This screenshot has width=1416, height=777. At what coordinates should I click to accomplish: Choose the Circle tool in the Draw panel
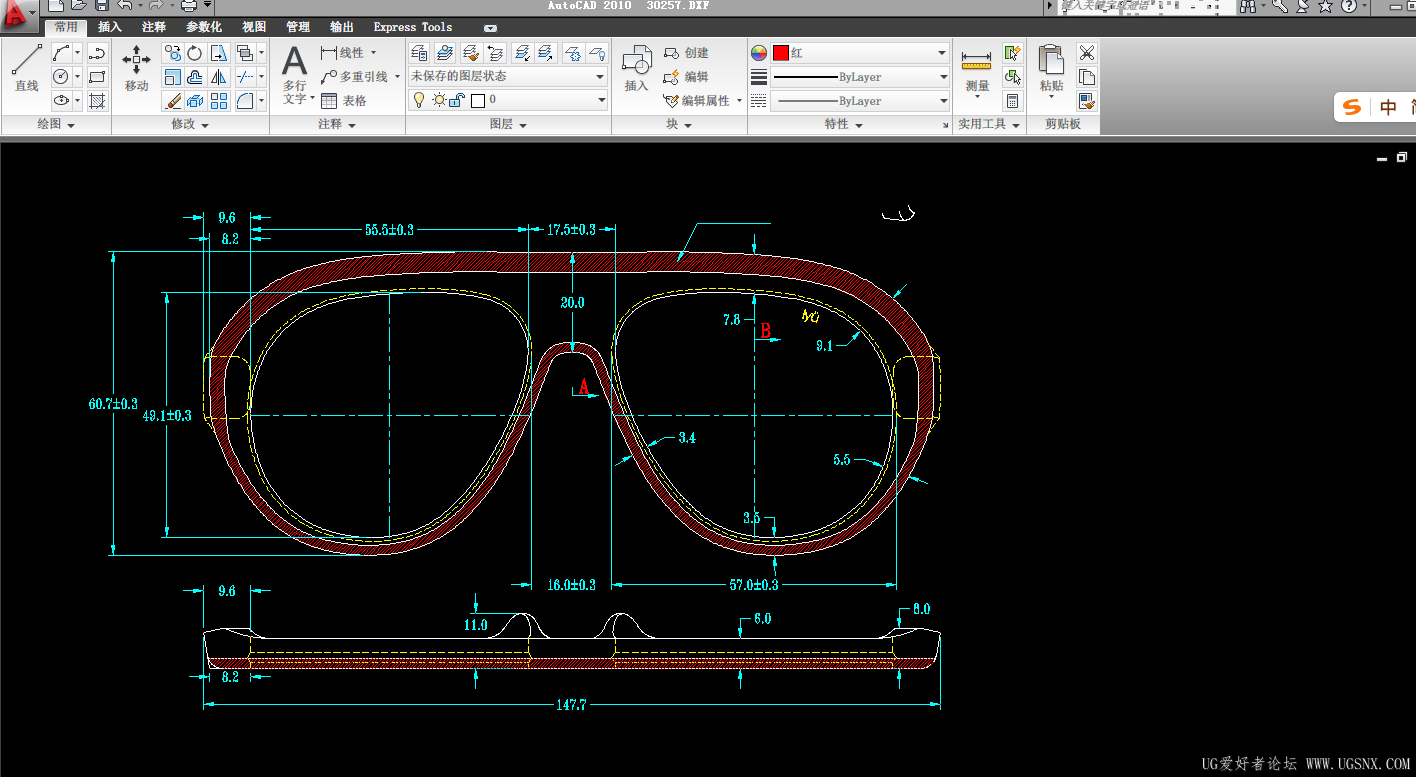pyautogui.click(x=61, y=77)
